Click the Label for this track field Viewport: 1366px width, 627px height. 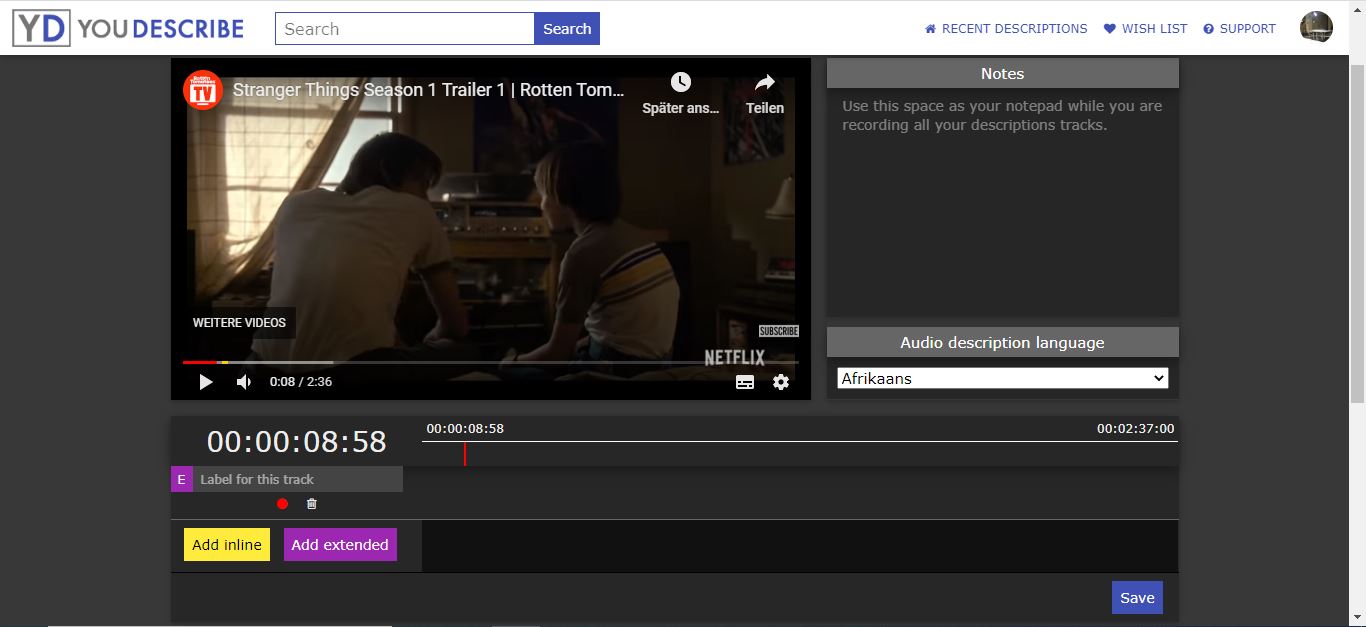[297, 479]
